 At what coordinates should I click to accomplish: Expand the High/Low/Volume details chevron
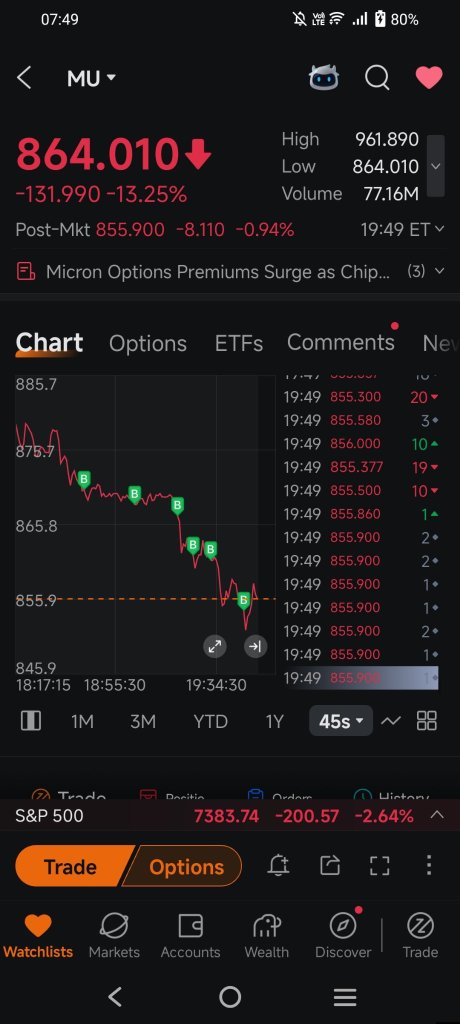436,166
